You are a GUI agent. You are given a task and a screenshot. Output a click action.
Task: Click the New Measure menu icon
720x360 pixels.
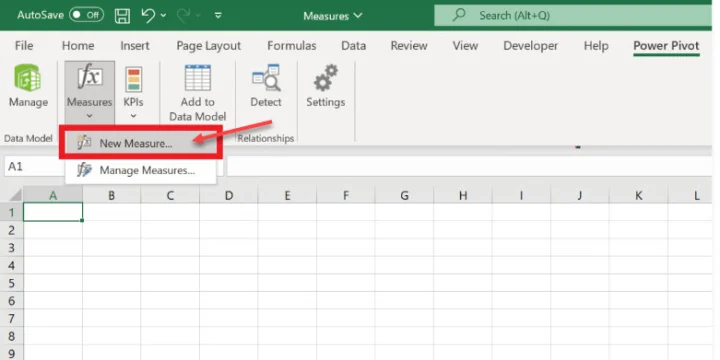coord(84,142)
